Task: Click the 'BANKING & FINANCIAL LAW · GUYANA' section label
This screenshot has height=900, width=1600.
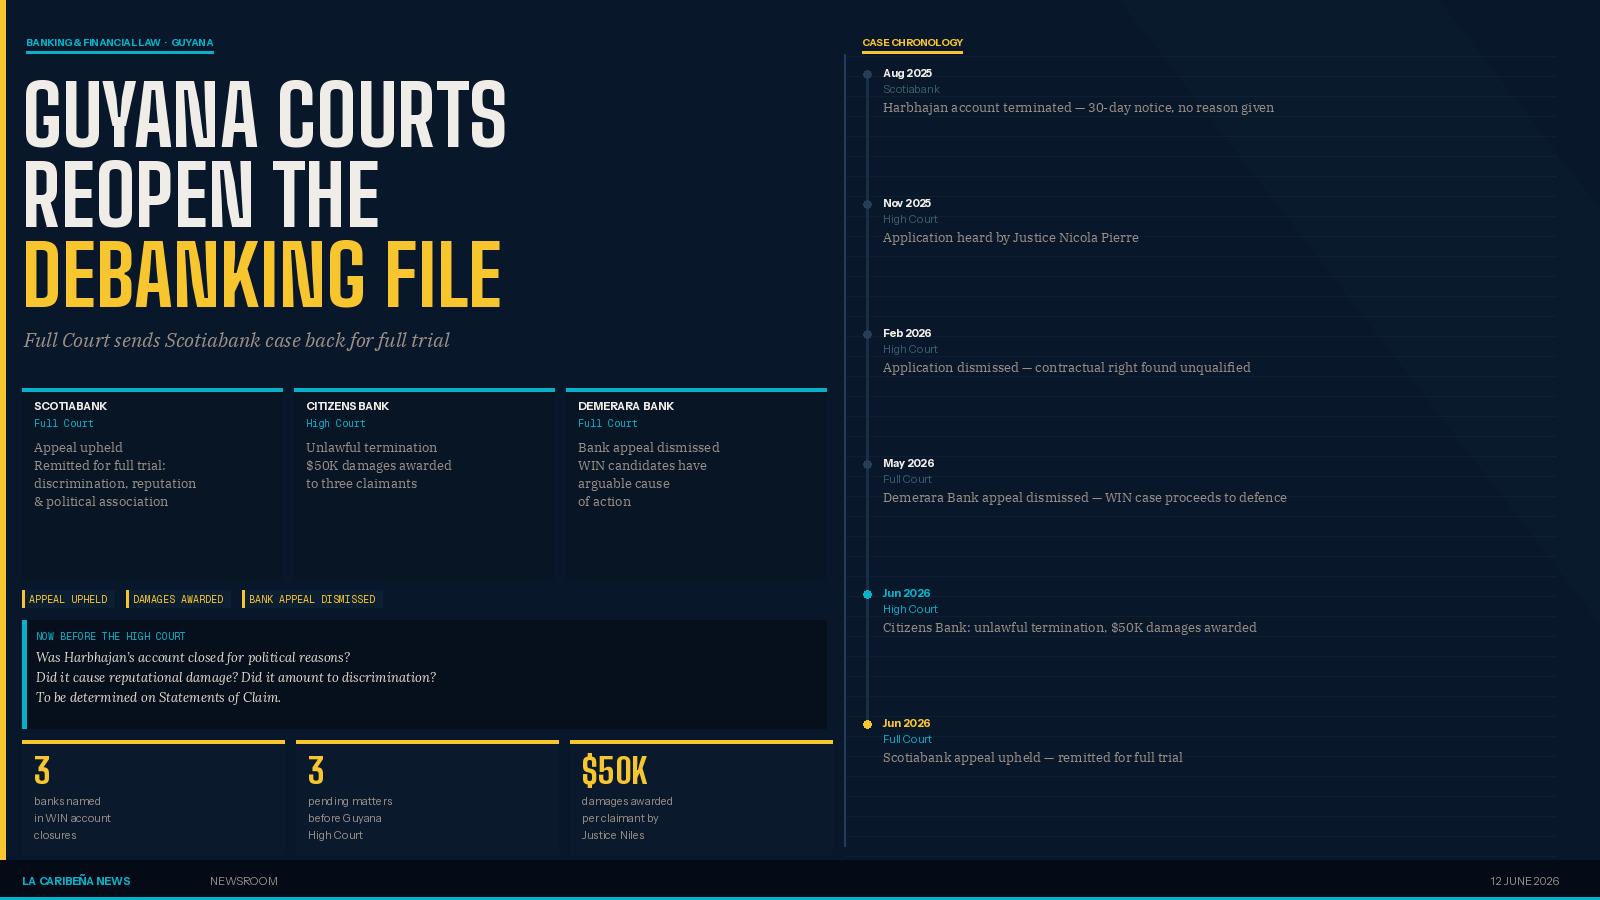Action: (x=120, y=43)
